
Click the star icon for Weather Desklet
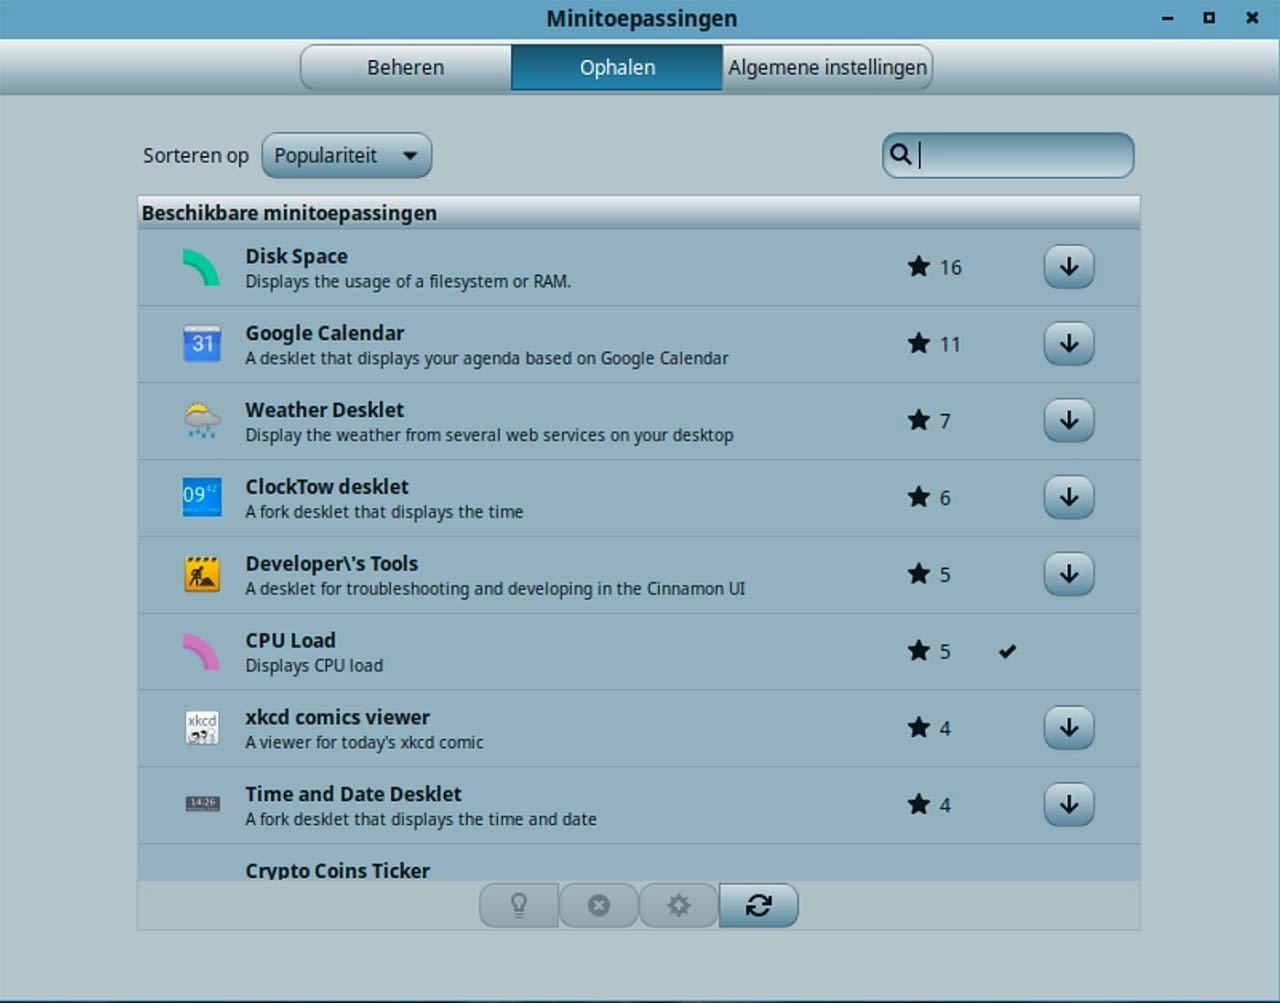tap(919, 421)
